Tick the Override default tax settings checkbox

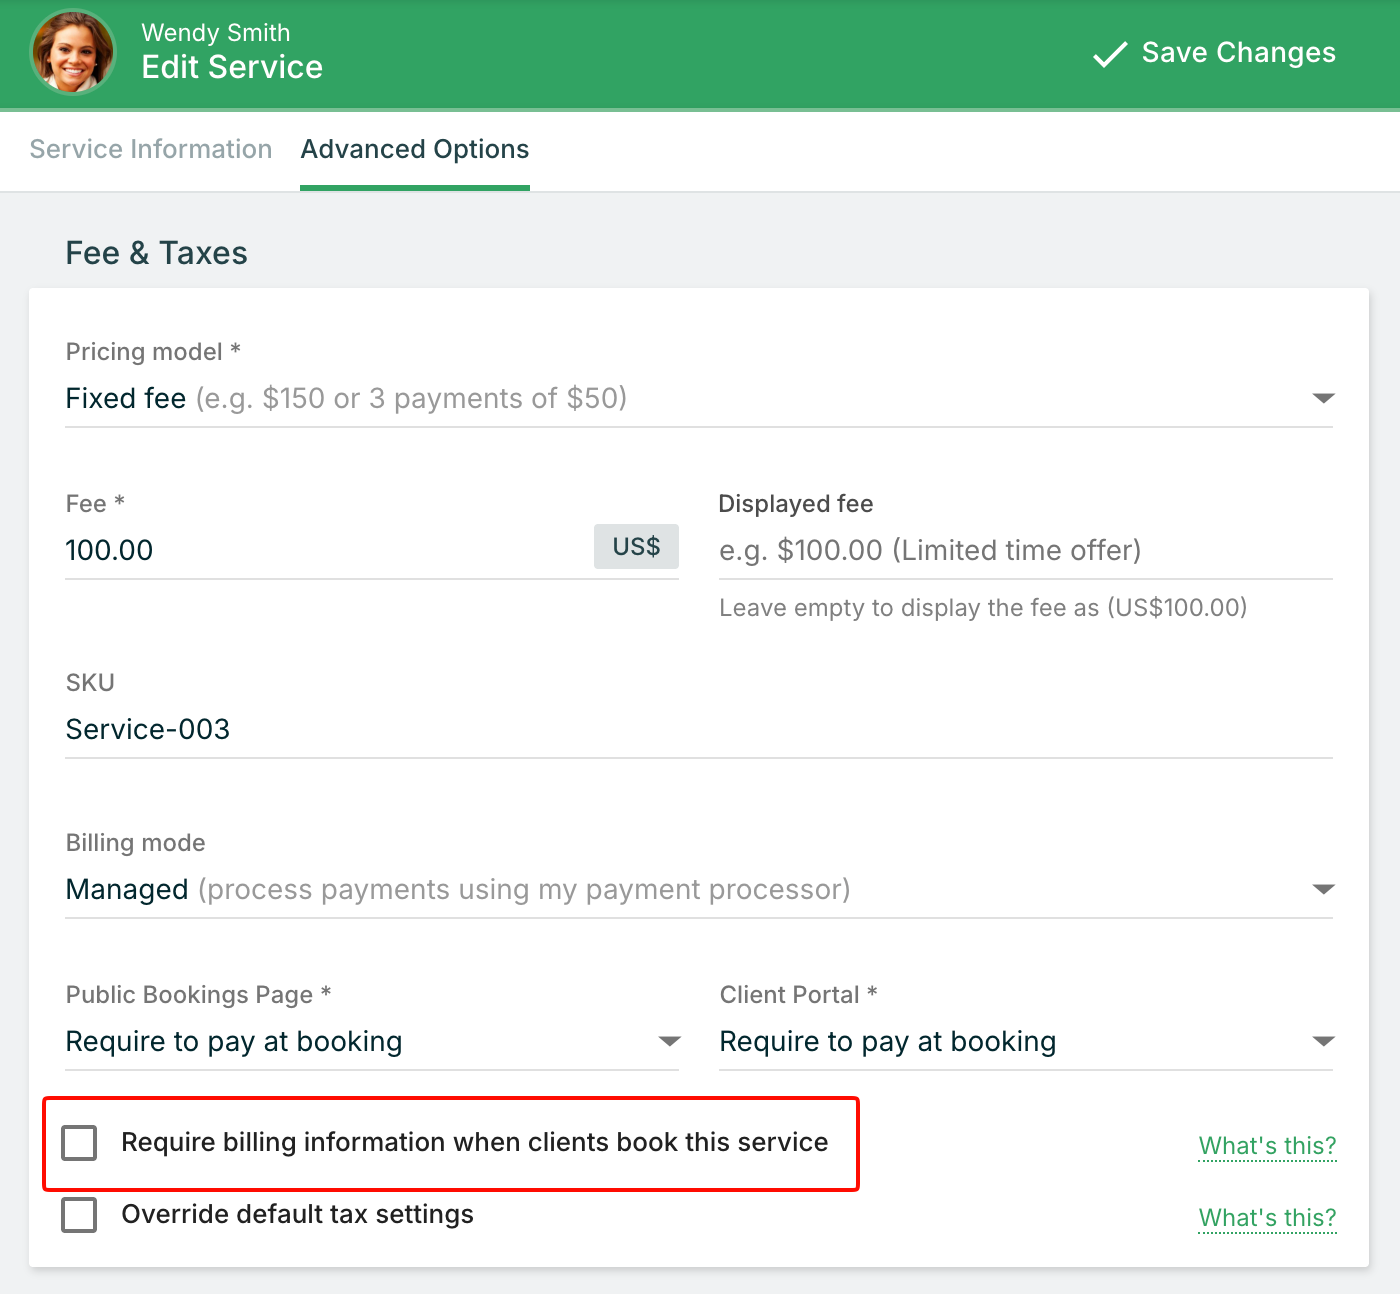[80, 1215]
